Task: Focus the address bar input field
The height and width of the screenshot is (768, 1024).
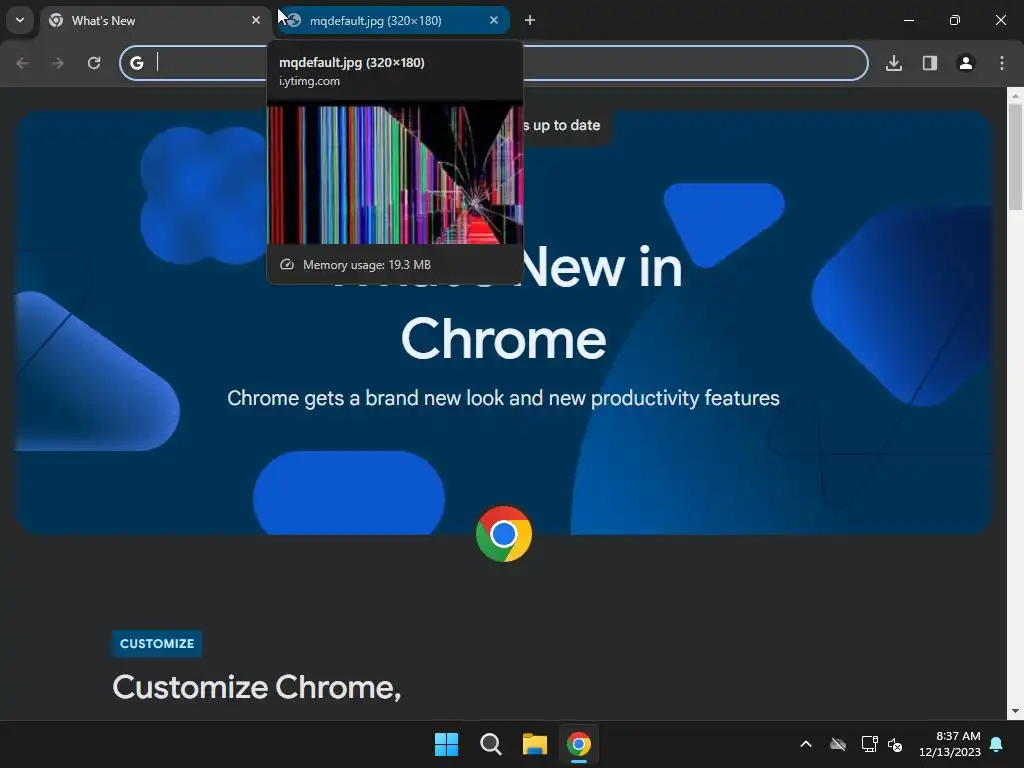Action: click(494, 63)
